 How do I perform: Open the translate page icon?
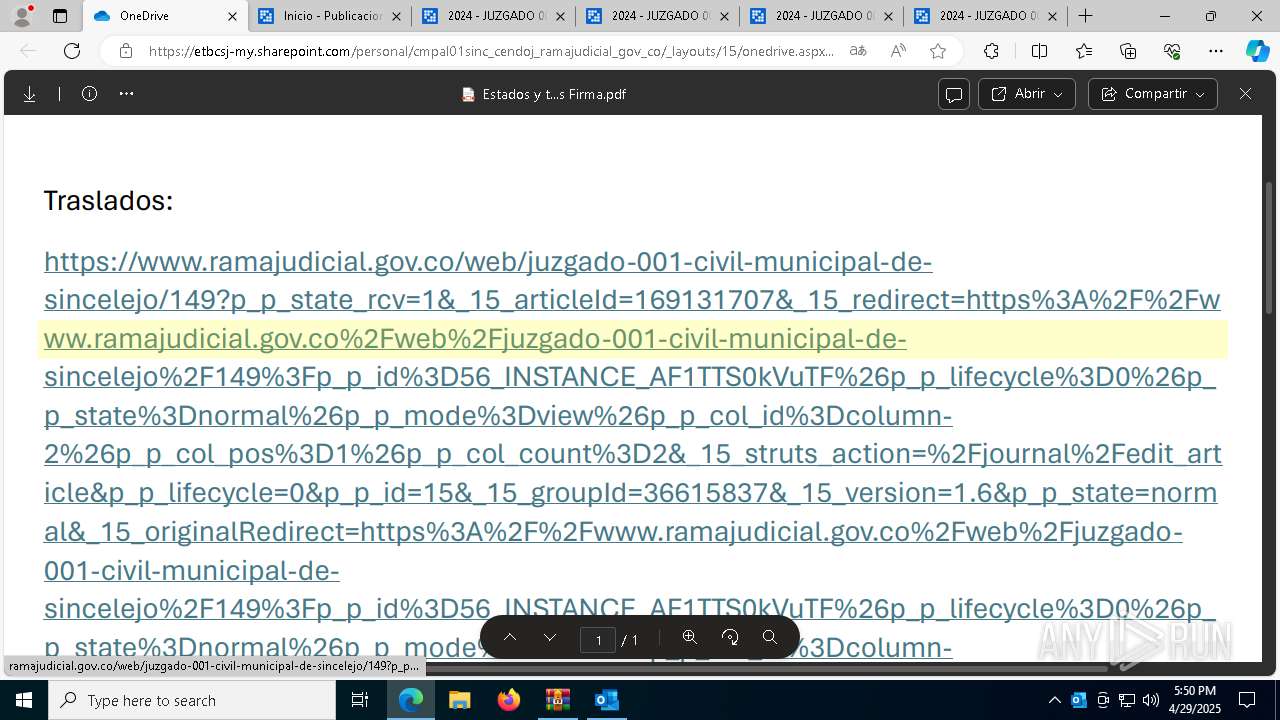tap(858, 51)
